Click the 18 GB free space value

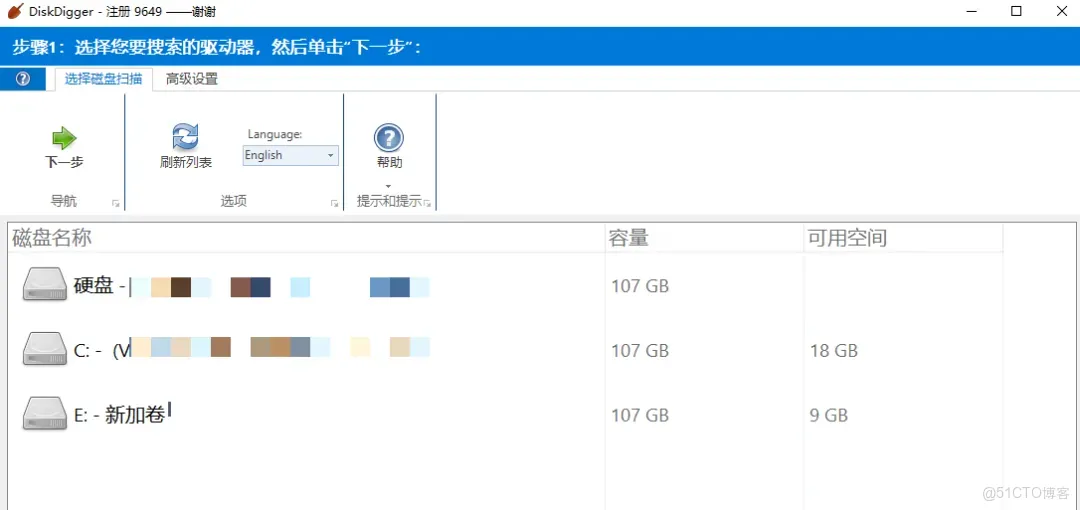(x=833, y=351)
